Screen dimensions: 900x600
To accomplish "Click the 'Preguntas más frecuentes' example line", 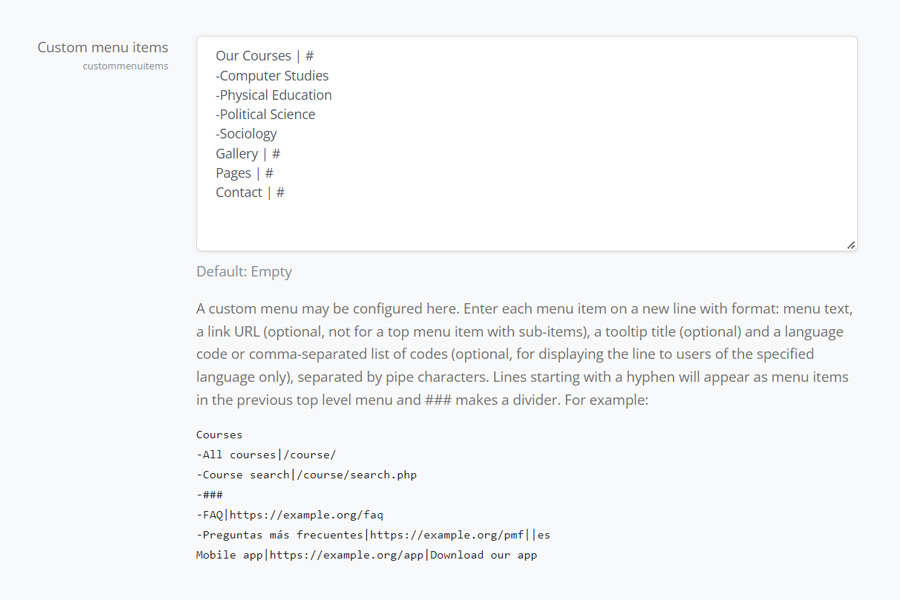I will (373, 535).
